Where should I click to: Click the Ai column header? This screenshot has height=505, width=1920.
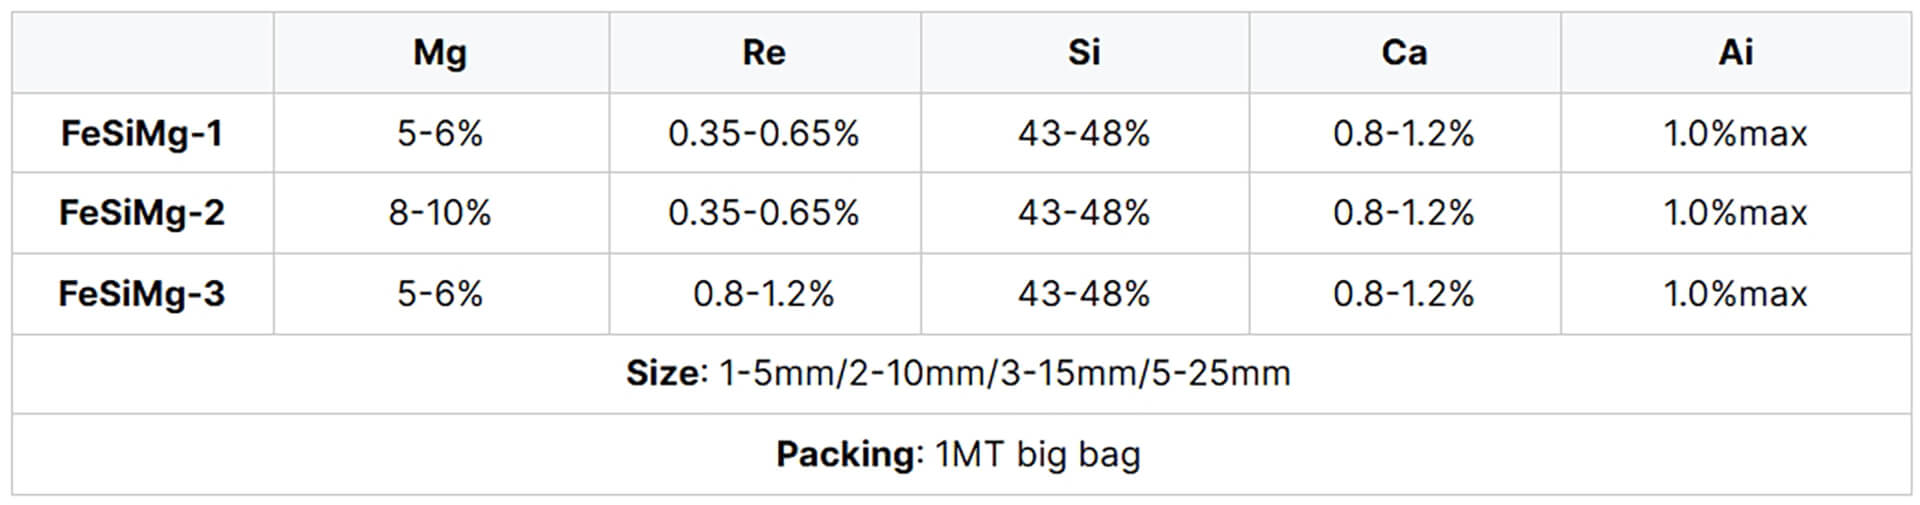click(x=1735, y=53)
